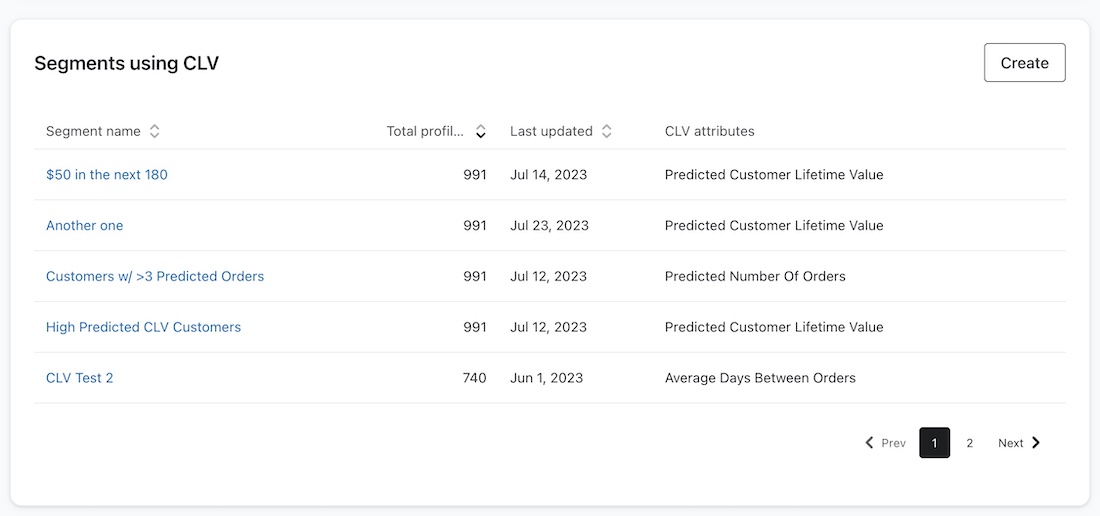This screenshot has height=516, width=1100.
Task: Click the CLV attributes column header
Action: 710,131
